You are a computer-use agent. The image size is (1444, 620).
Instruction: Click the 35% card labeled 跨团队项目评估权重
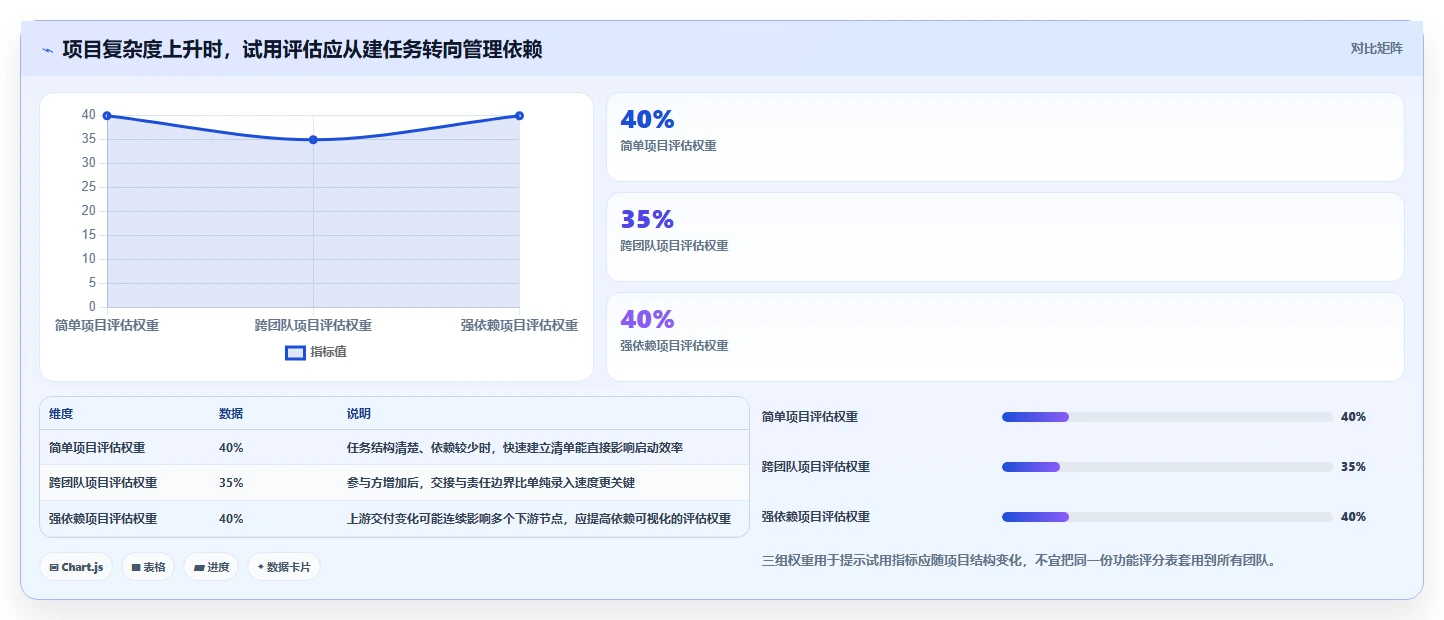pos(1005,237)
